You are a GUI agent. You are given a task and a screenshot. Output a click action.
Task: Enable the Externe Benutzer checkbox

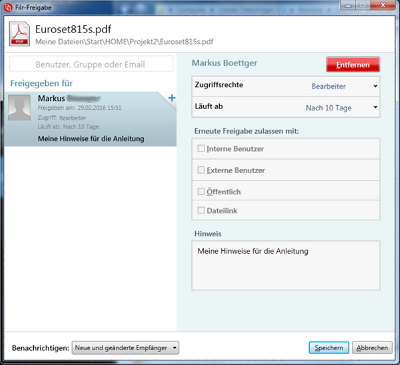pos(201,170)
